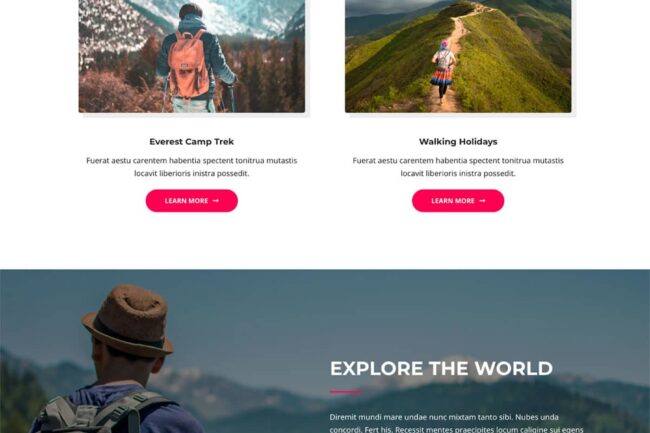Click the paragraph starting with Diremit mundi mare
The image size is (650, 433).
[x=456, y=423]
